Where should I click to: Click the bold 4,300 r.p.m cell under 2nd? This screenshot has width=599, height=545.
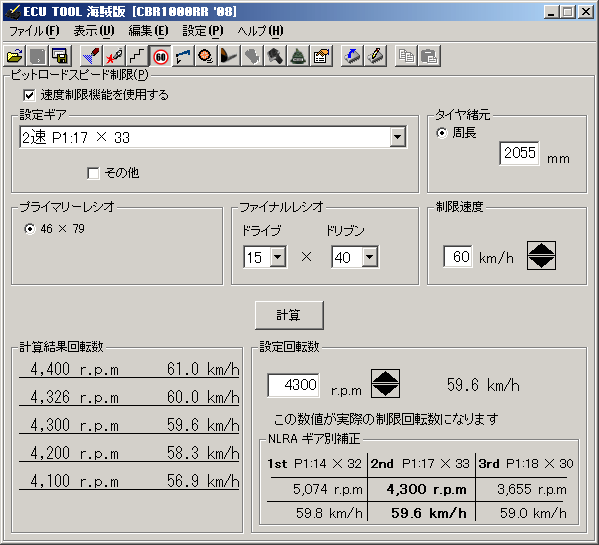coord(426,489)
